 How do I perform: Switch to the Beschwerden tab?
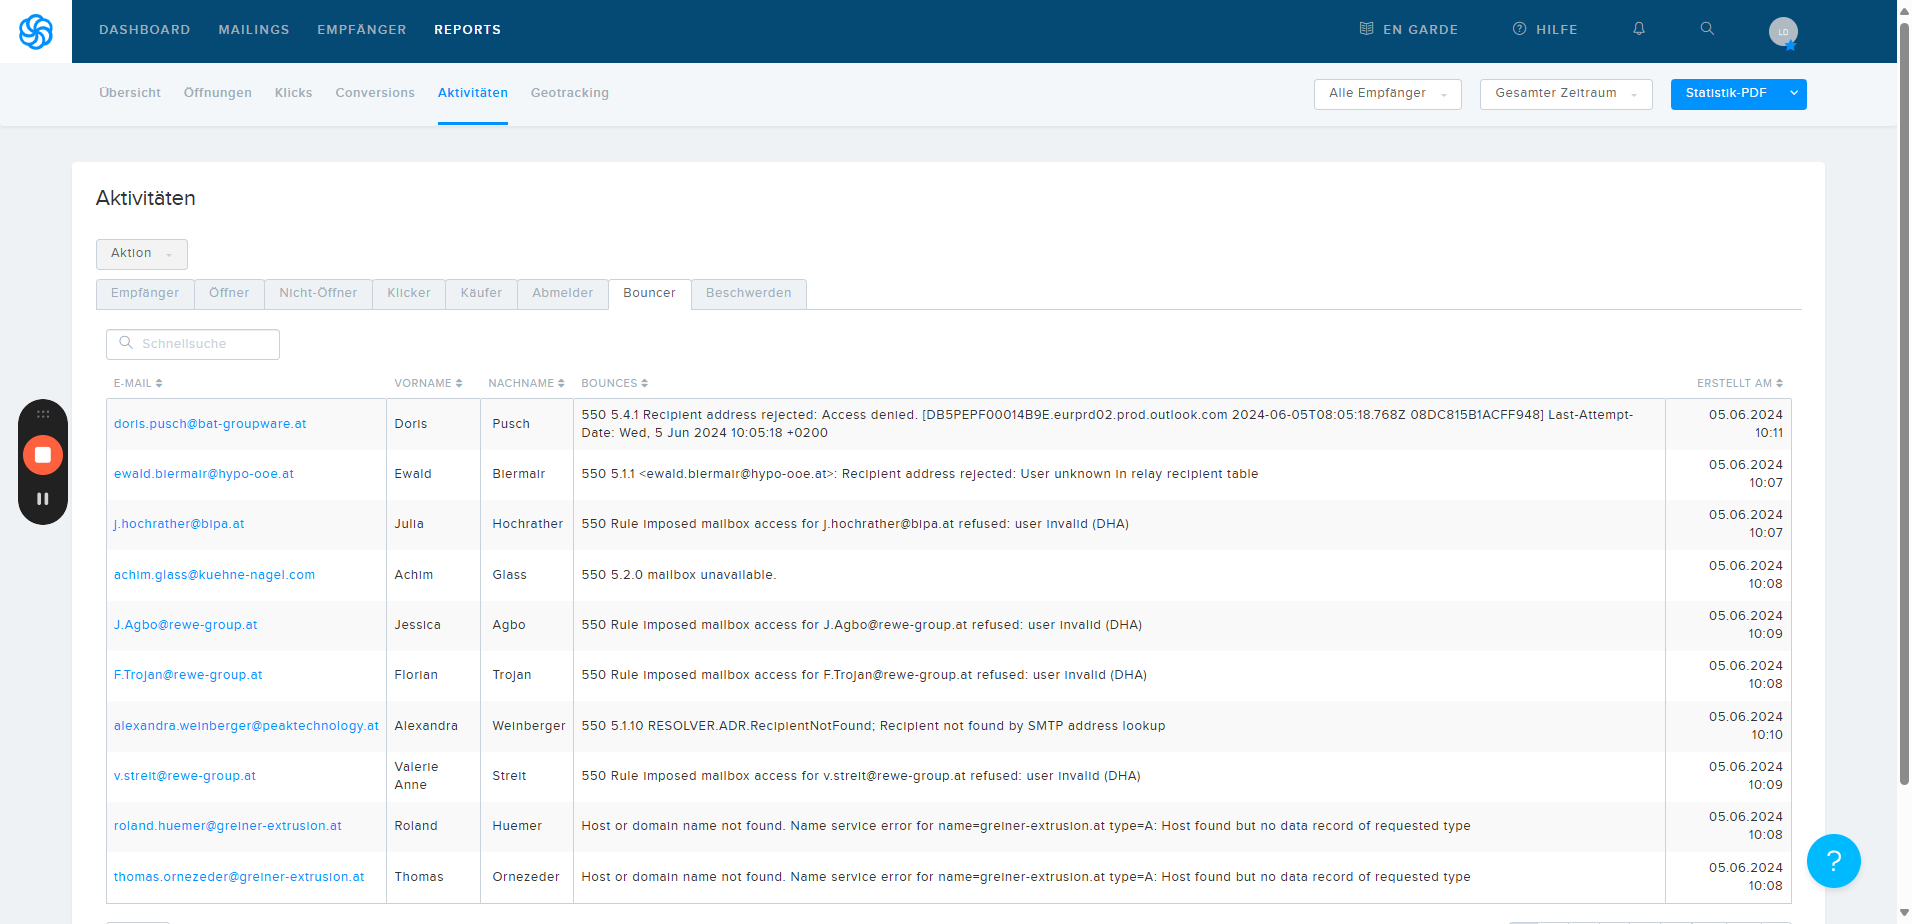coord(748,294)
